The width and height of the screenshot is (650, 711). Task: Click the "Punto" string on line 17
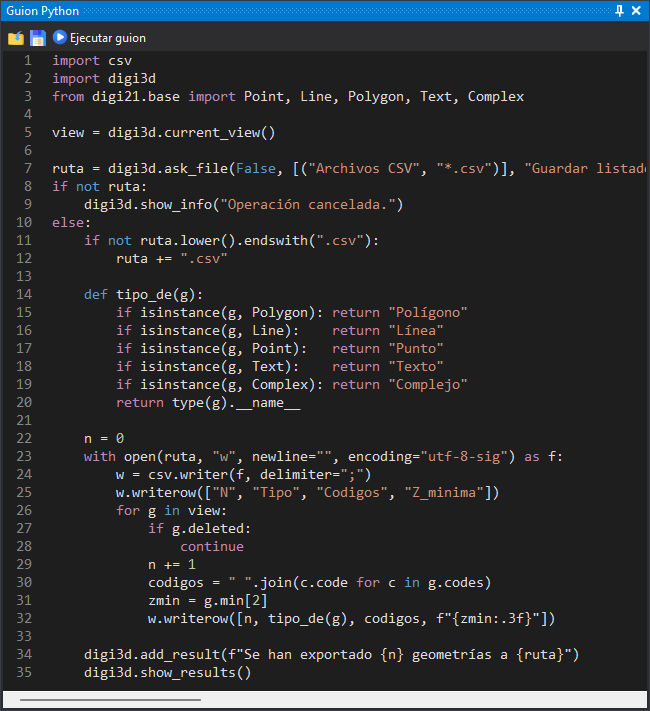415,349
